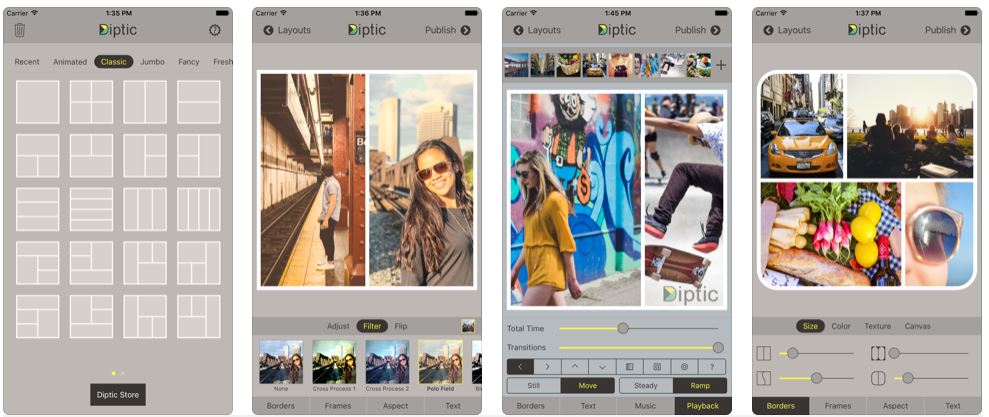Viewport: 989px width, 417px height.
Task: Select the yellow taxi photo in collage
Action: click(802, 126)
